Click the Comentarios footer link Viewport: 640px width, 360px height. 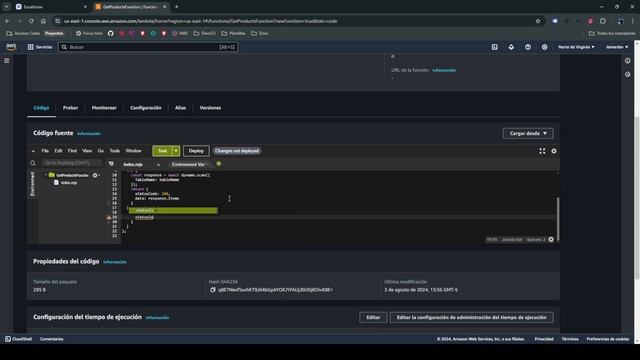point(51,339)
